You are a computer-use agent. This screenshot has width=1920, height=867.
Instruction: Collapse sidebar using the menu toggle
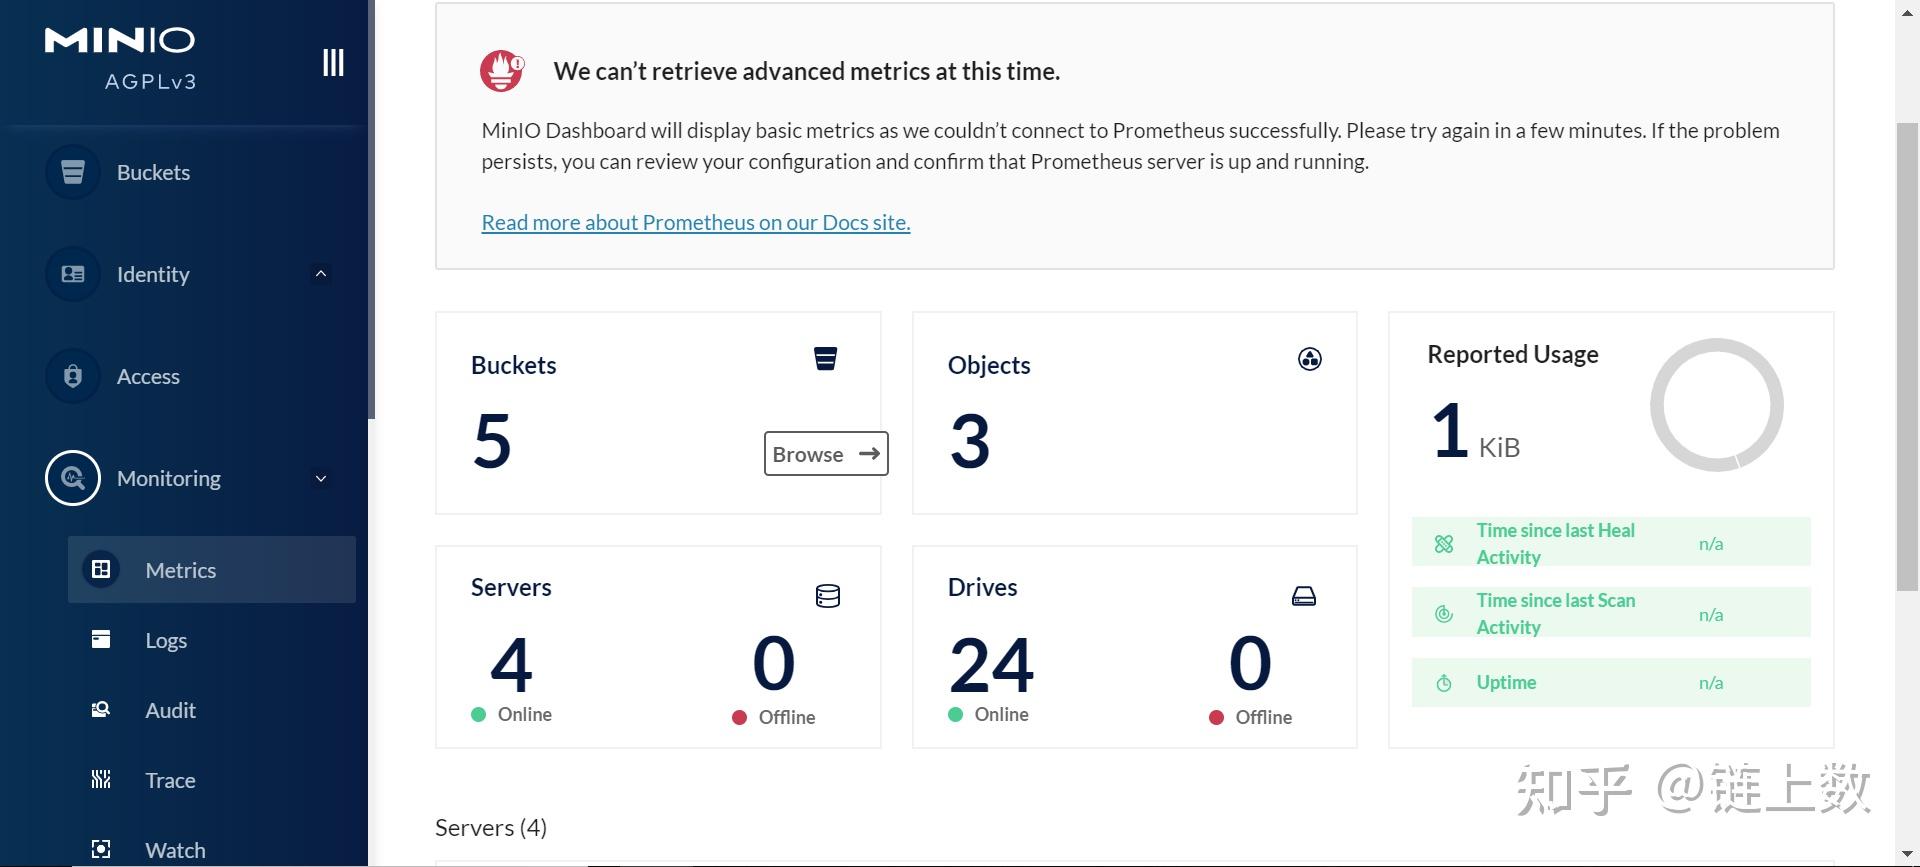point(333,62)
